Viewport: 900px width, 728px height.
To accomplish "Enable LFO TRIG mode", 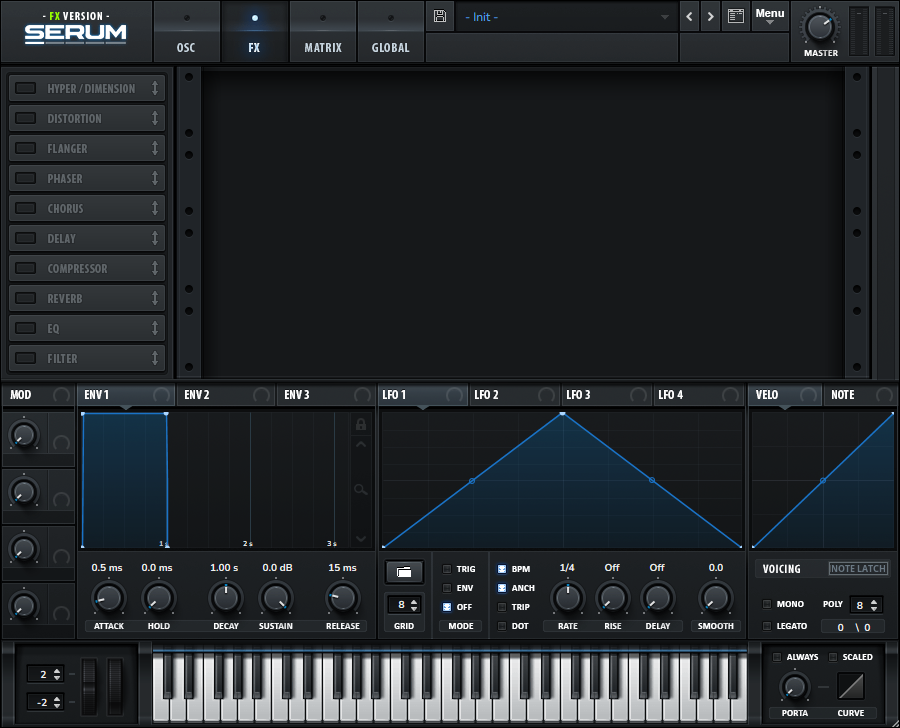I will (x=447, y=569).
